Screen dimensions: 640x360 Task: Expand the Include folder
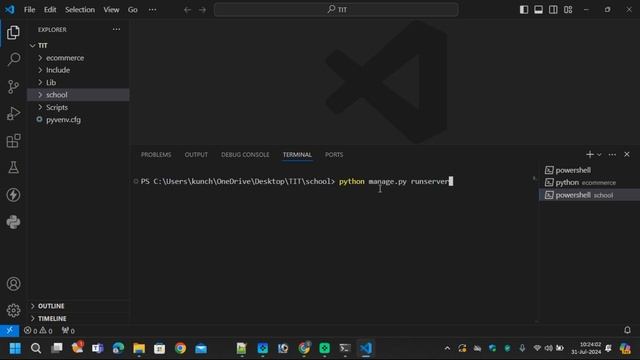click(x=78, y=70)
